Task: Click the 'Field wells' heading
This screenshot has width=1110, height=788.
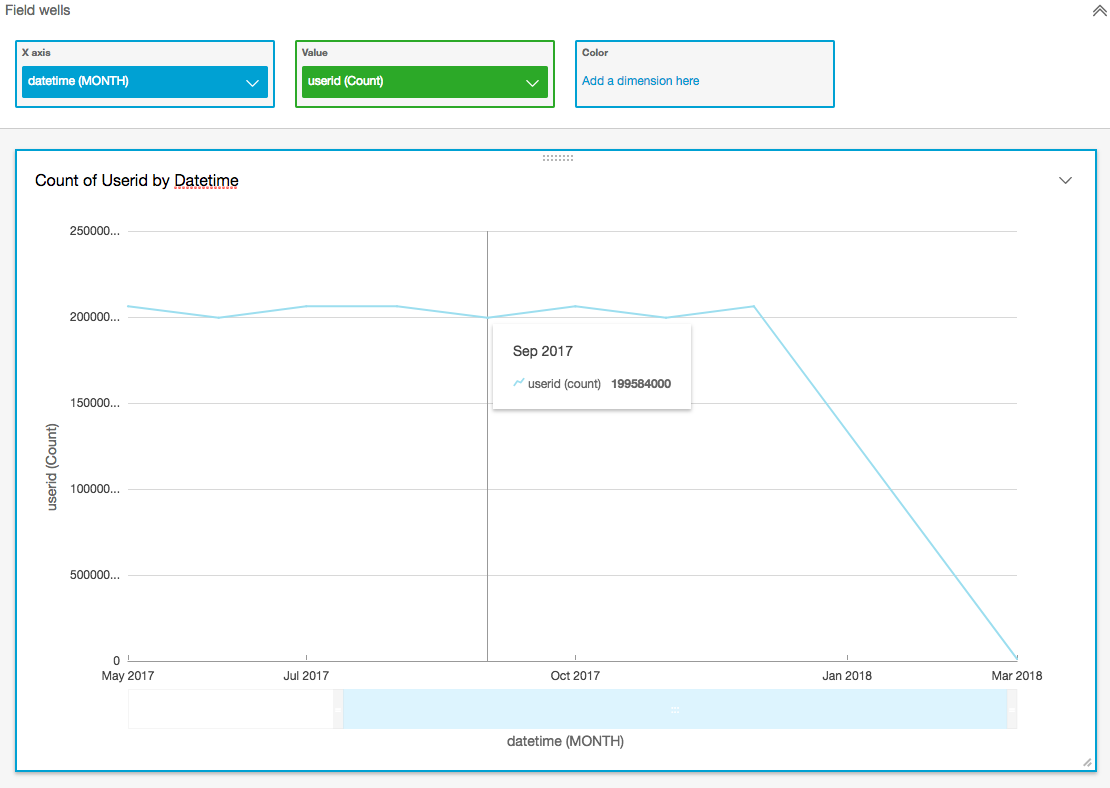Action: coord(38,11)
